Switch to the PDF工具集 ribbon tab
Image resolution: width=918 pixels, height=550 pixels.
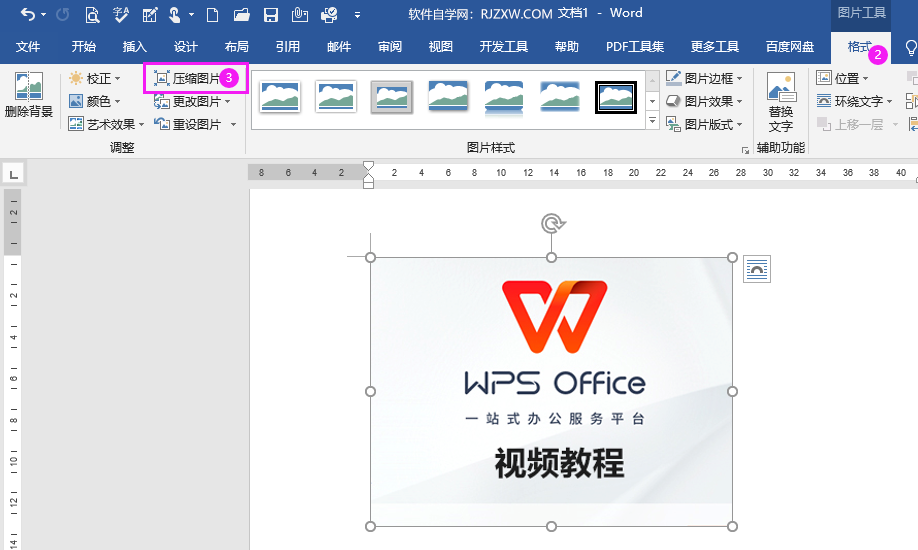pyautogui.click(x=635, y=47)
